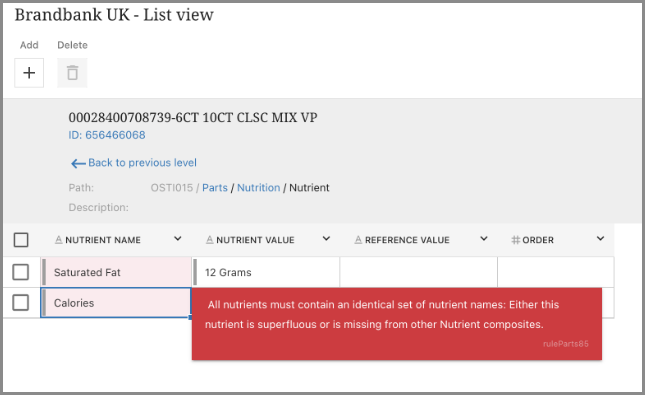Viewport: 645px width, 395px height.
Task: Check the Saturated Fat row checkbox
Action: click(21, 272)
